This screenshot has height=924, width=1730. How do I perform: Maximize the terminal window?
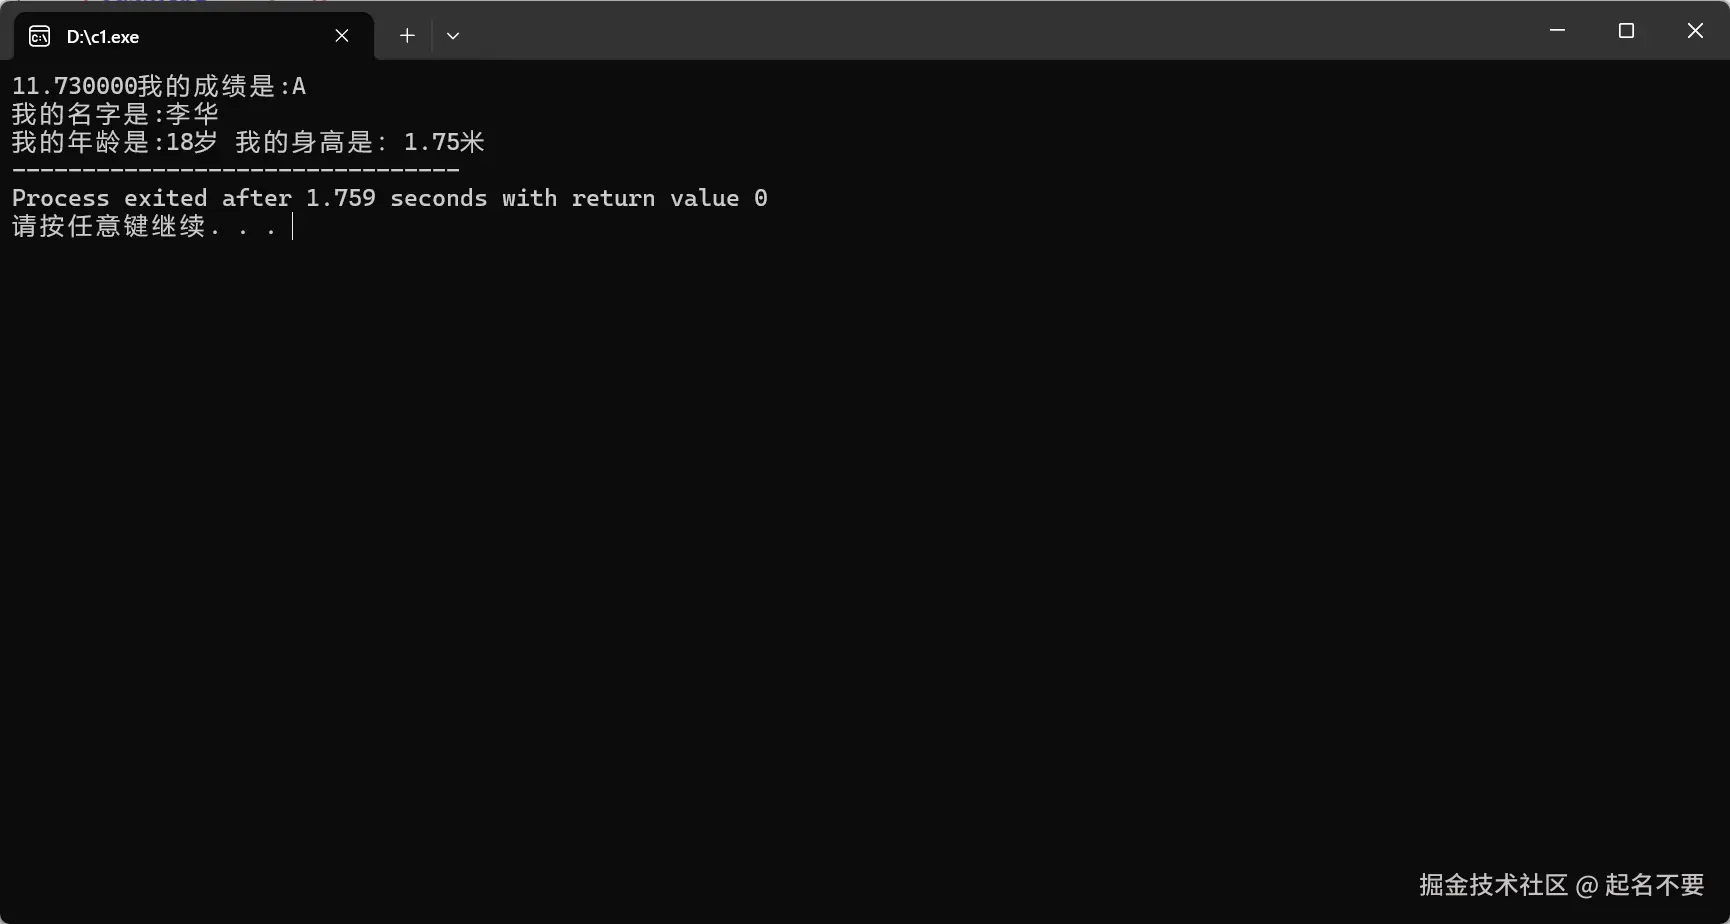click(x=1626, y=31)
